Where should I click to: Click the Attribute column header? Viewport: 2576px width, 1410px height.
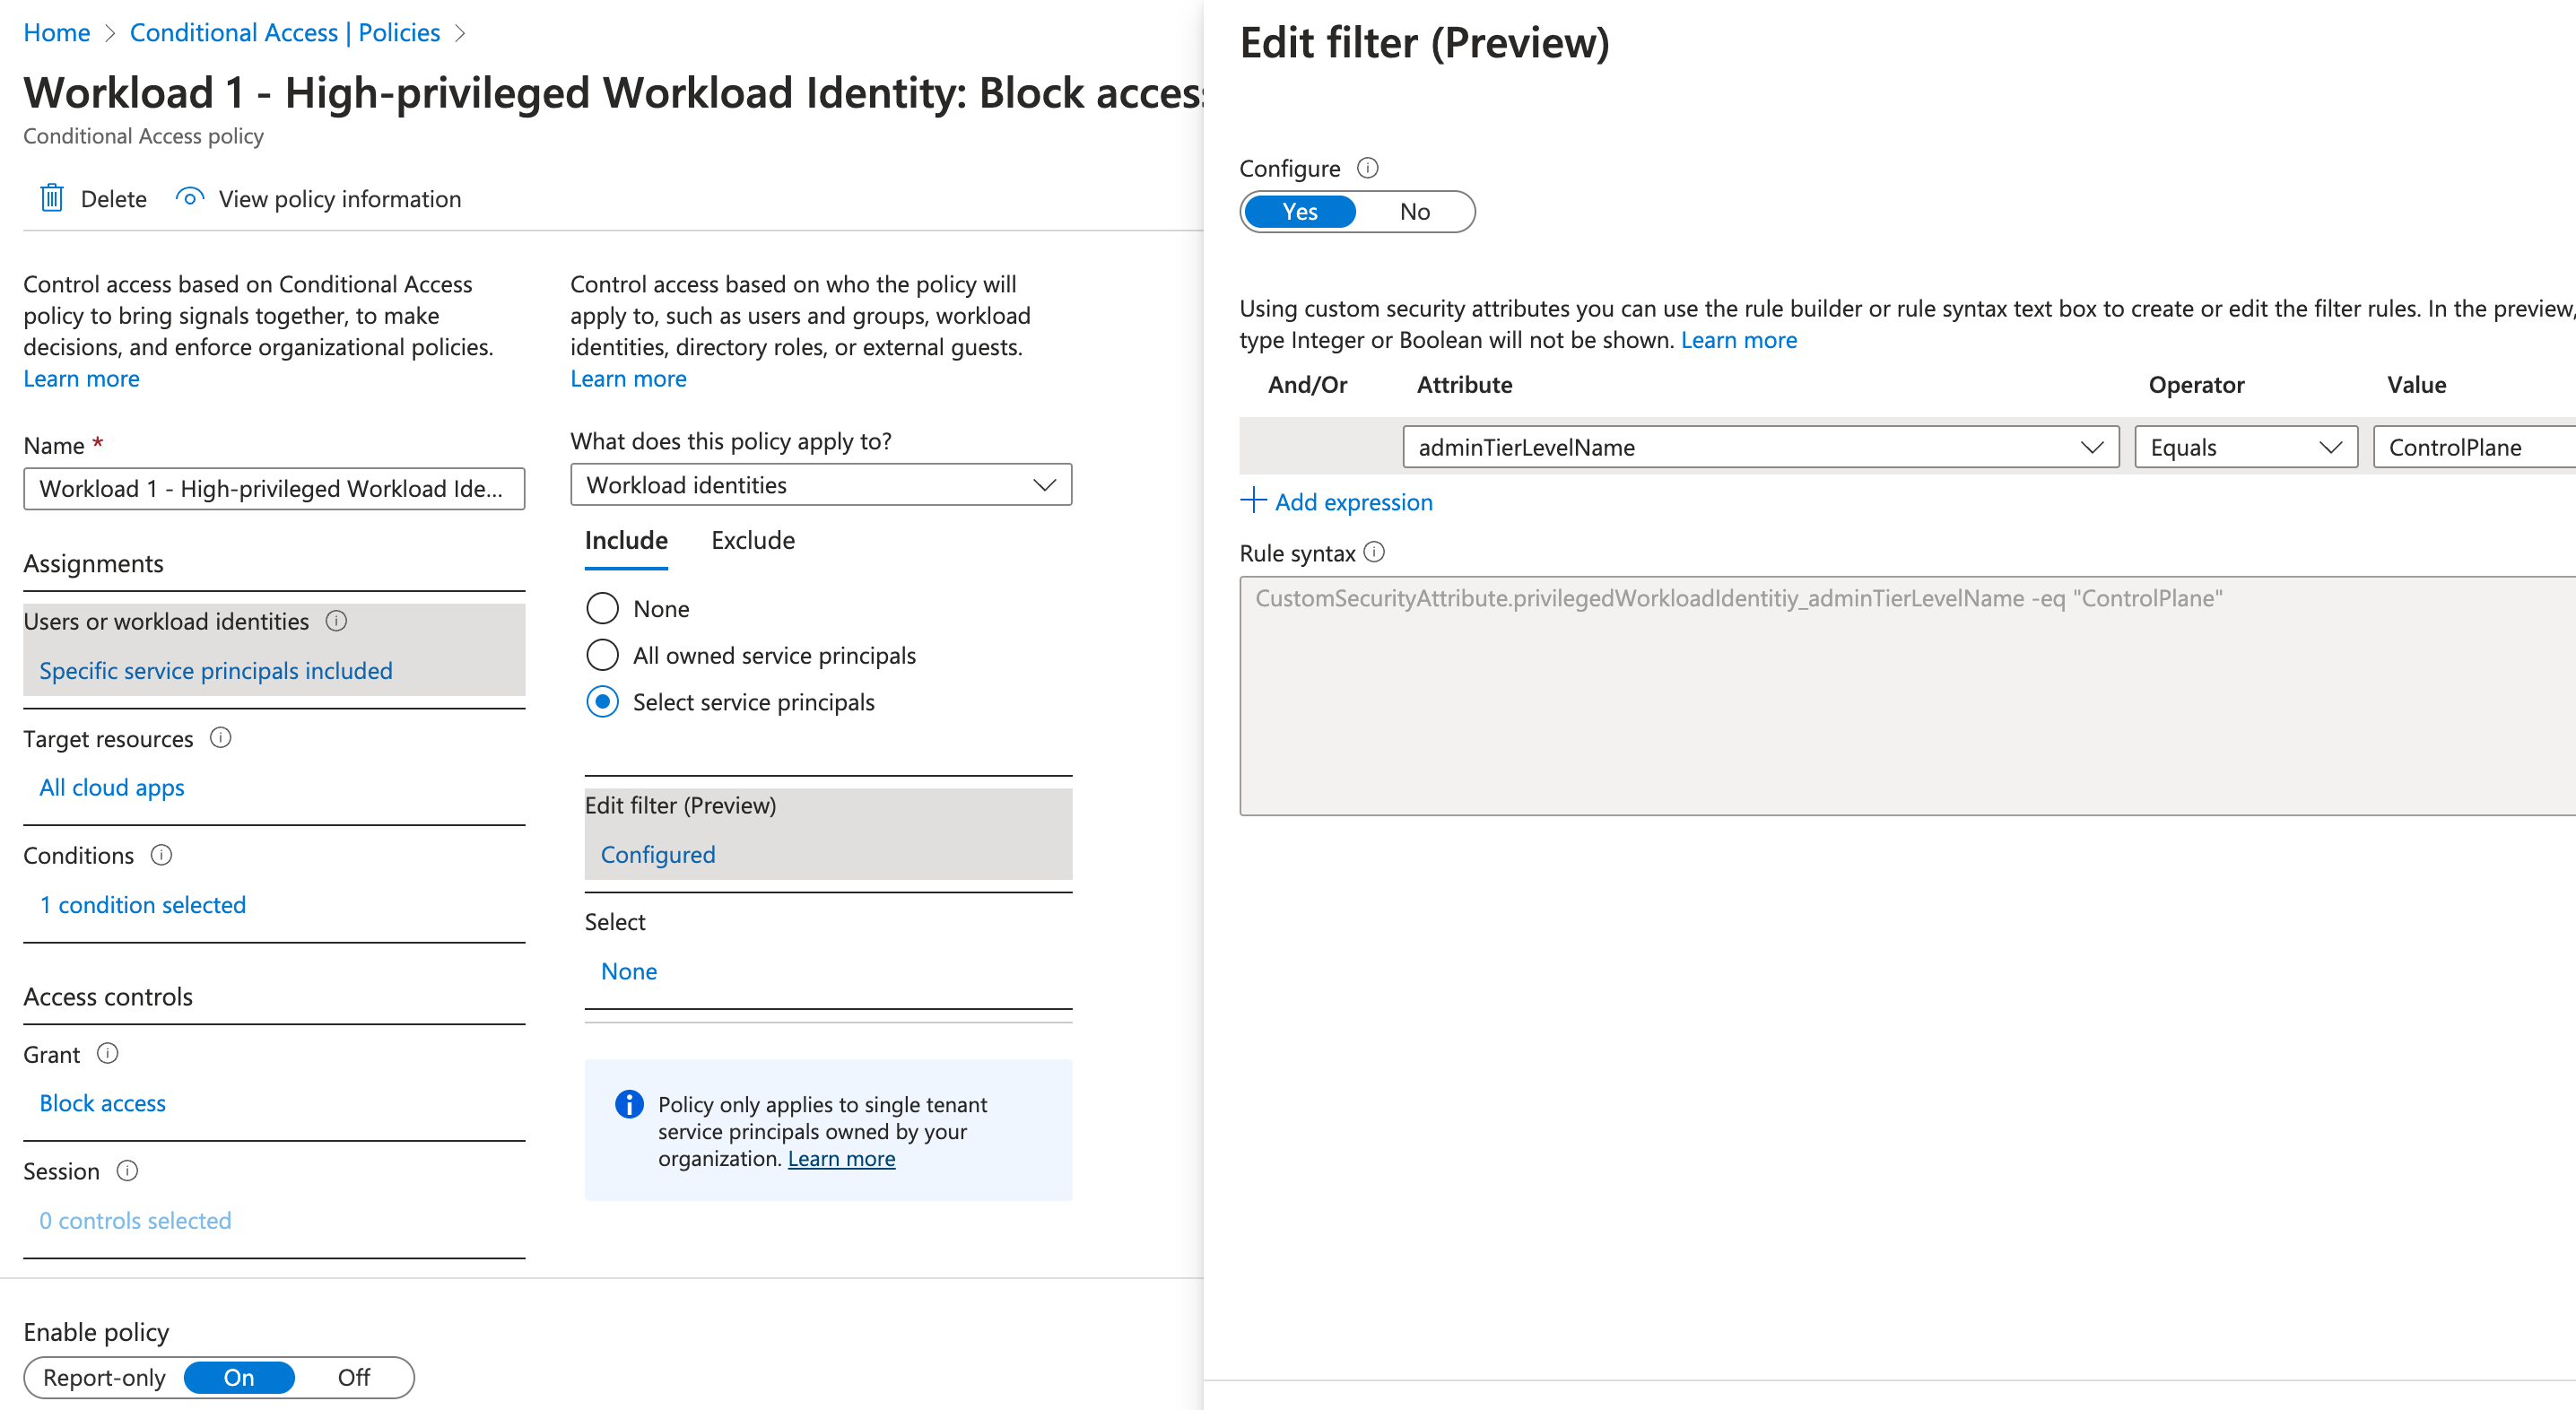pyautogui.click(x=1464, y=385)
